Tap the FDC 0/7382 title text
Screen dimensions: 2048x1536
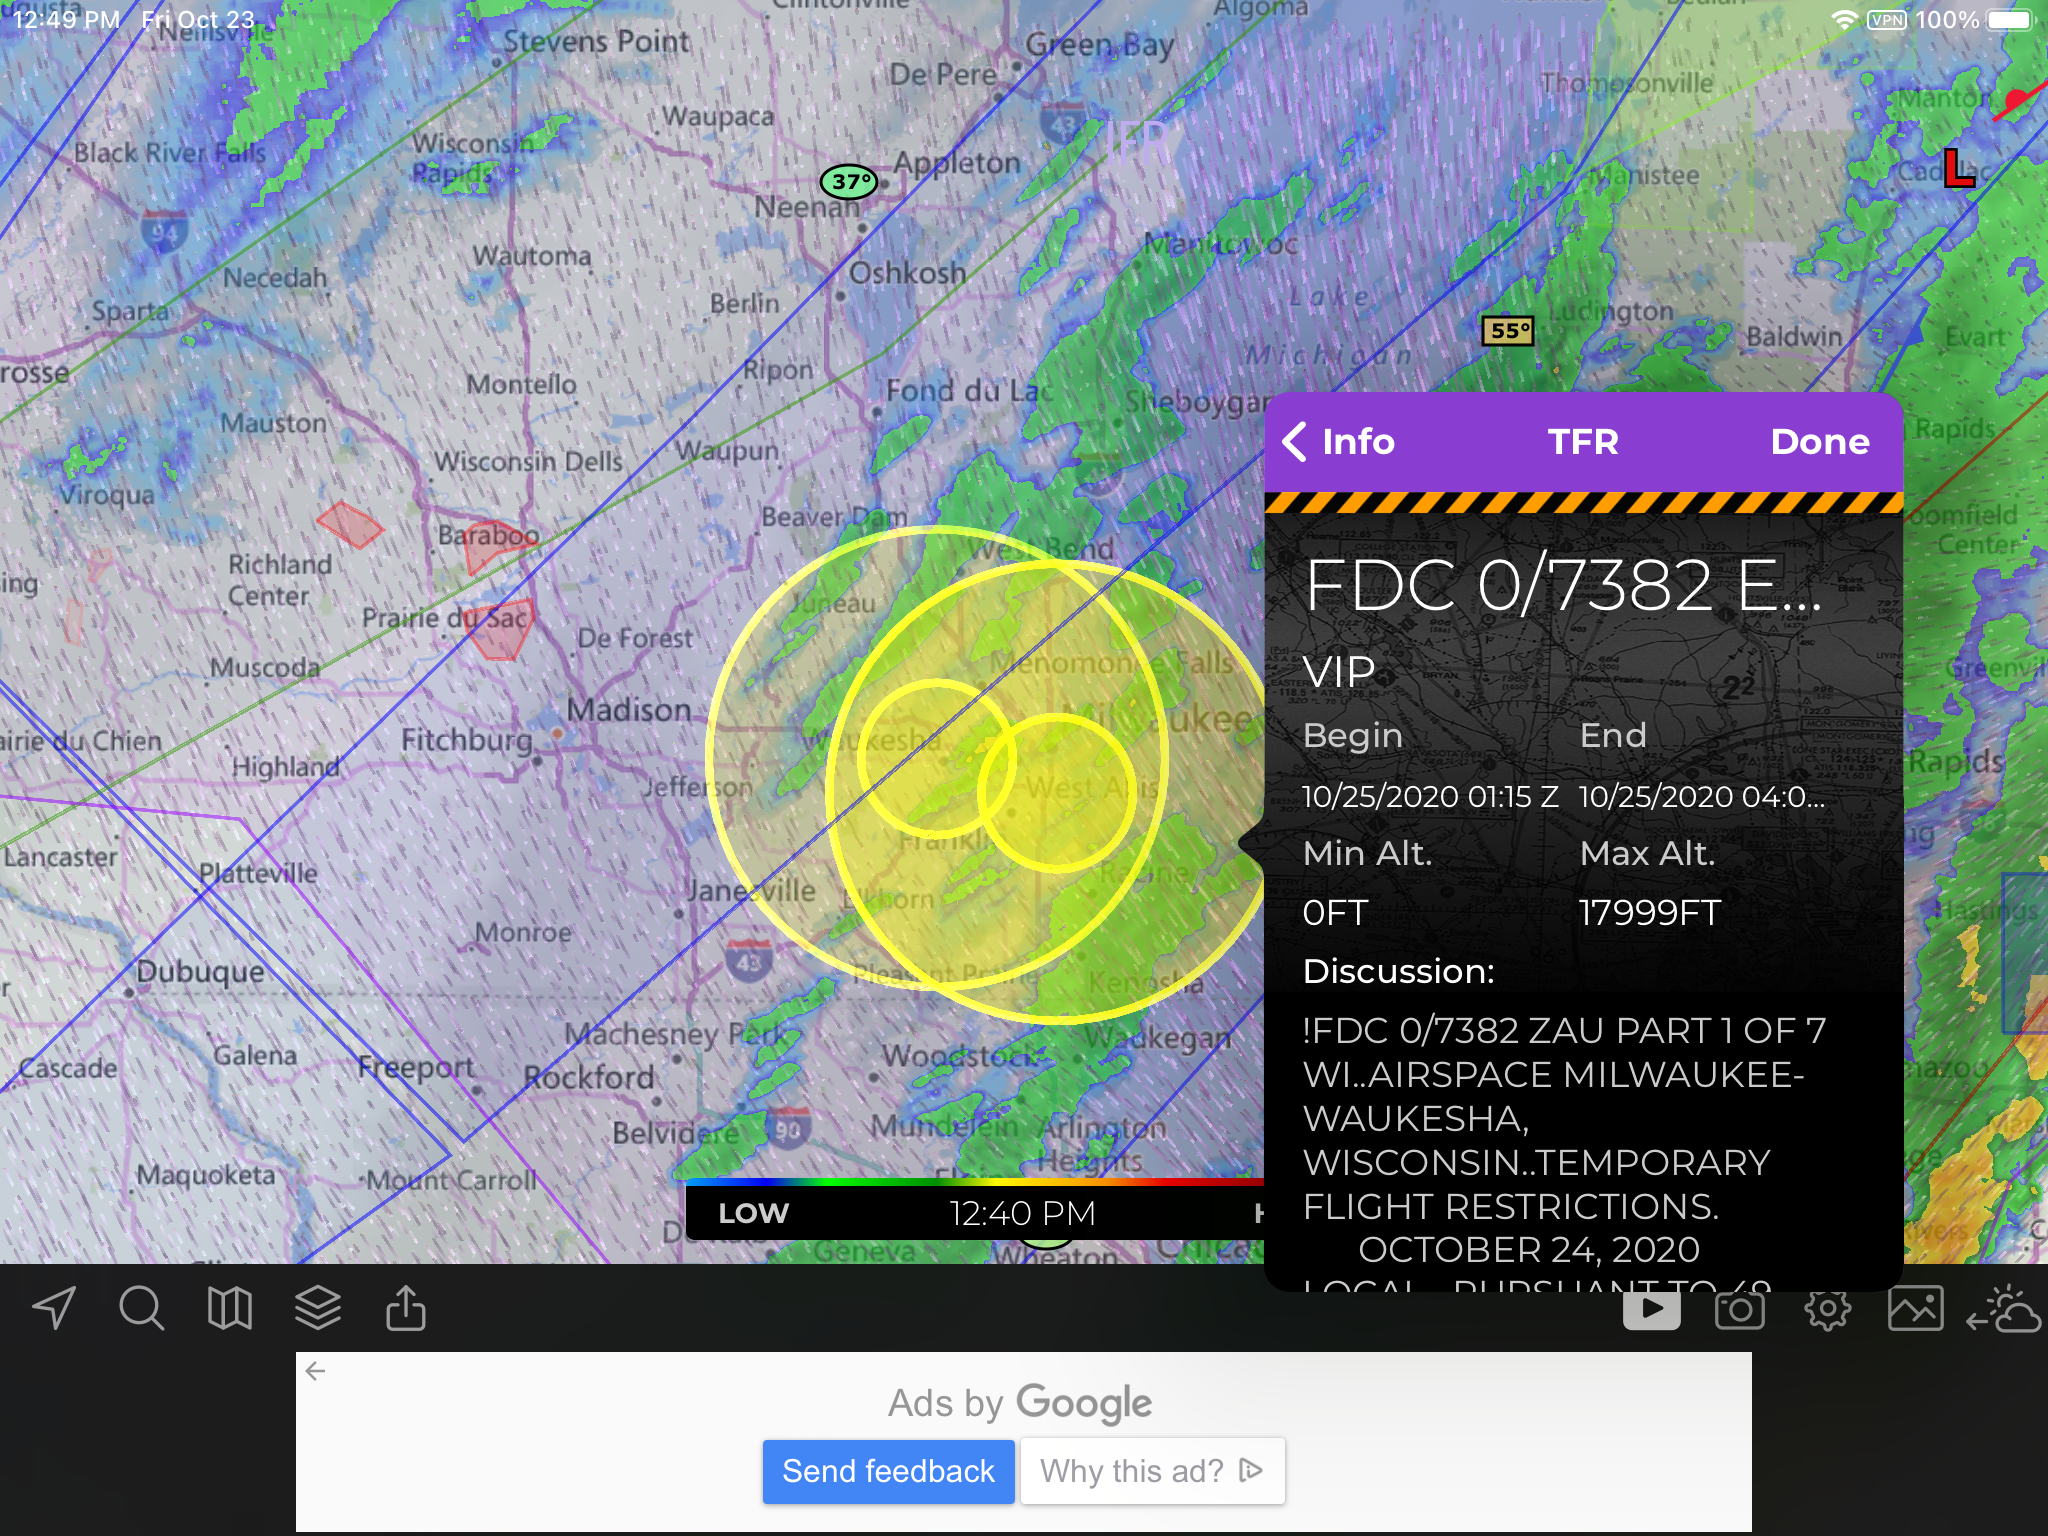point(1562,586)
